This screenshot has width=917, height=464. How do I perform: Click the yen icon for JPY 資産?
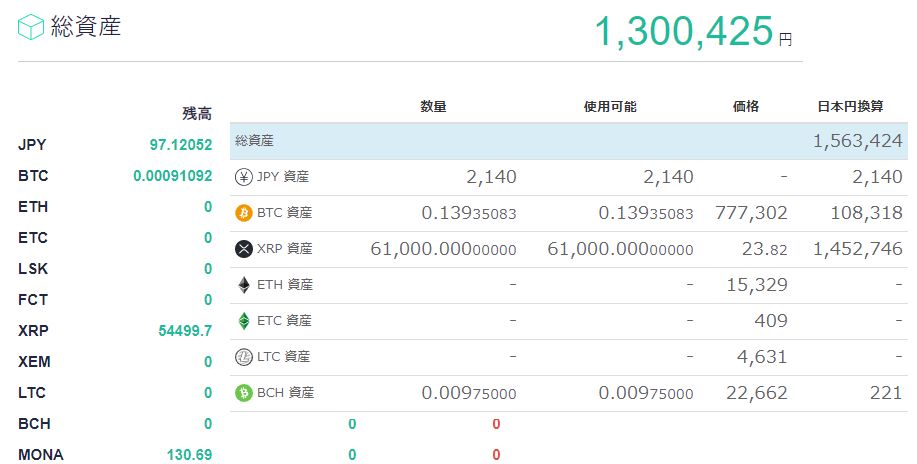[x=243, y=177]
